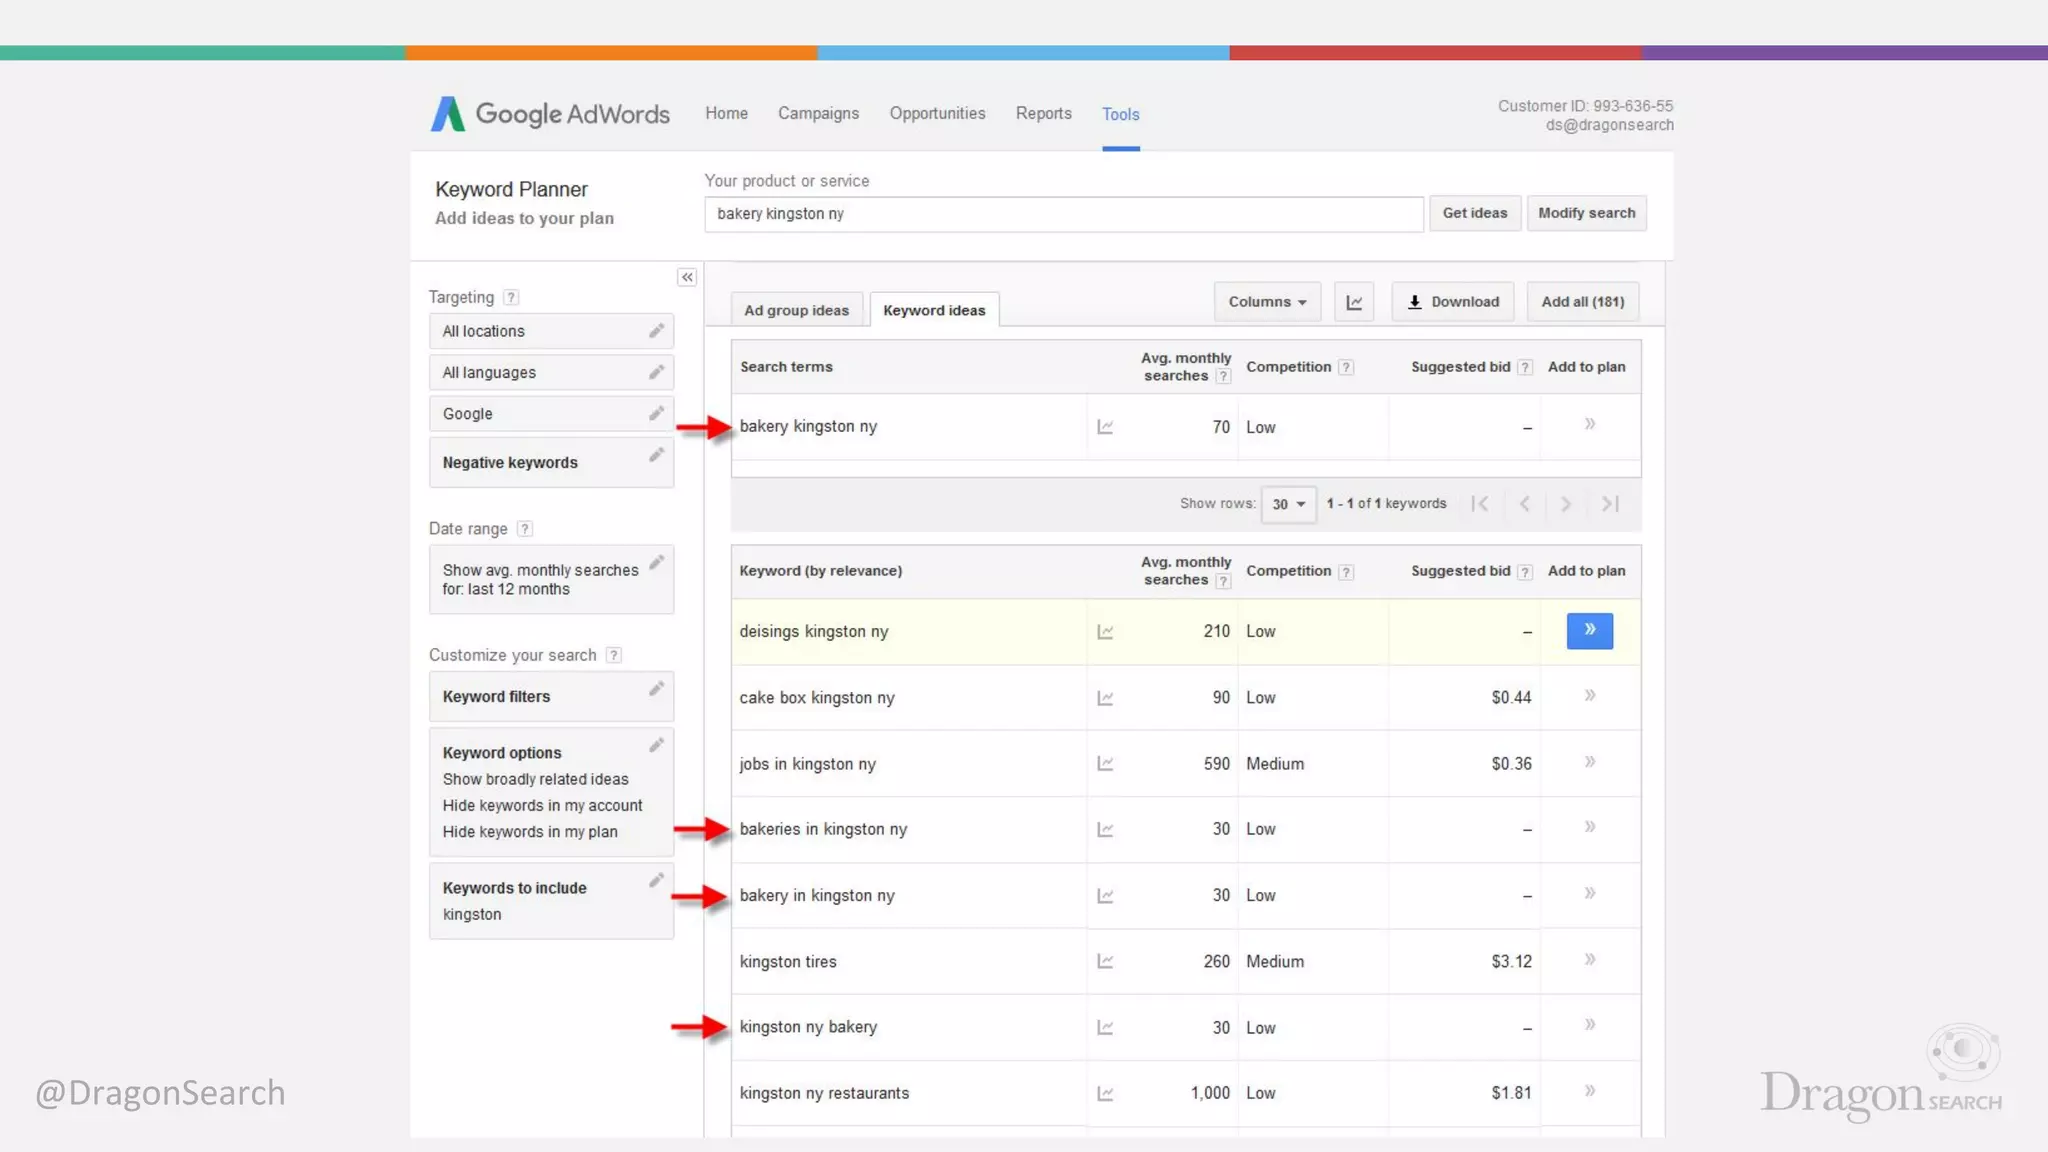
Task: Click pencil icon for Negative keywords
Action: [x=656, y=456]
